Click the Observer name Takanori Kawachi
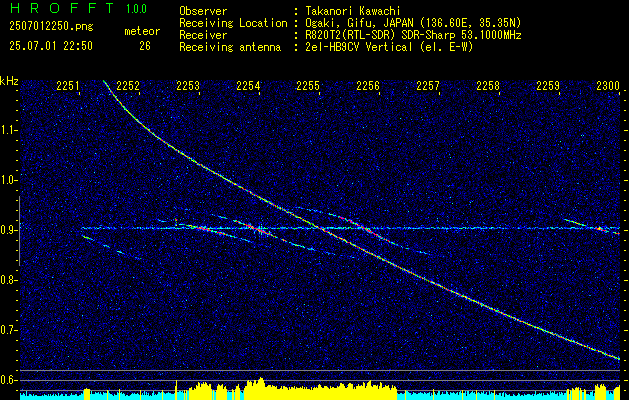Image resolution: width=629 pixels, height=400 pixels. click(351, 11)
